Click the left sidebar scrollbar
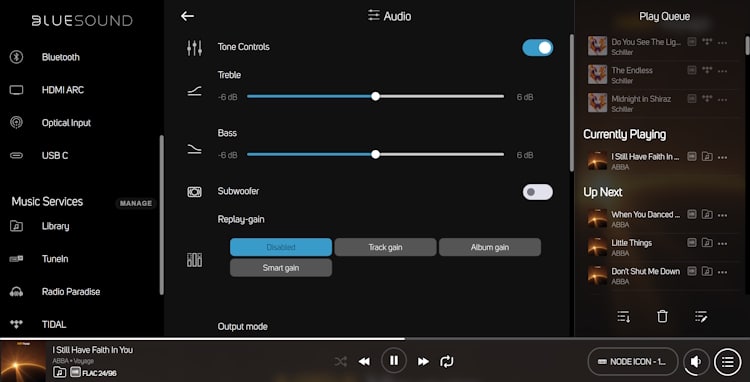The image size is (750, 382). click(162, 215)
